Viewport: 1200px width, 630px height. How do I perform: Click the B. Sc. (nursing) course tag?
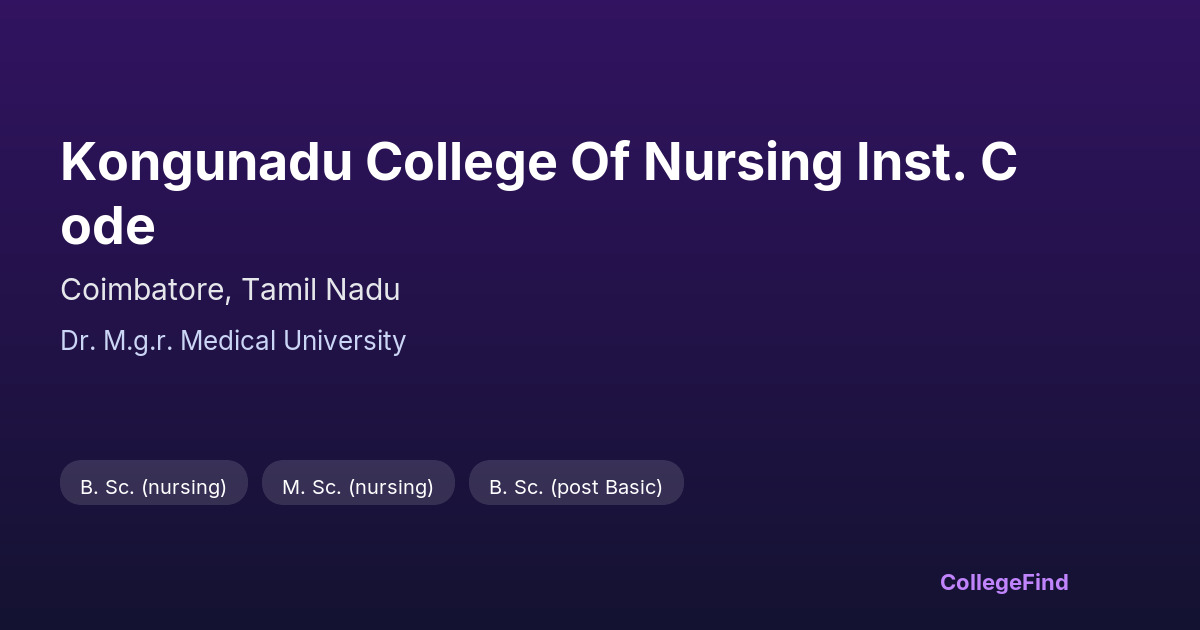(x=153, y=487)
